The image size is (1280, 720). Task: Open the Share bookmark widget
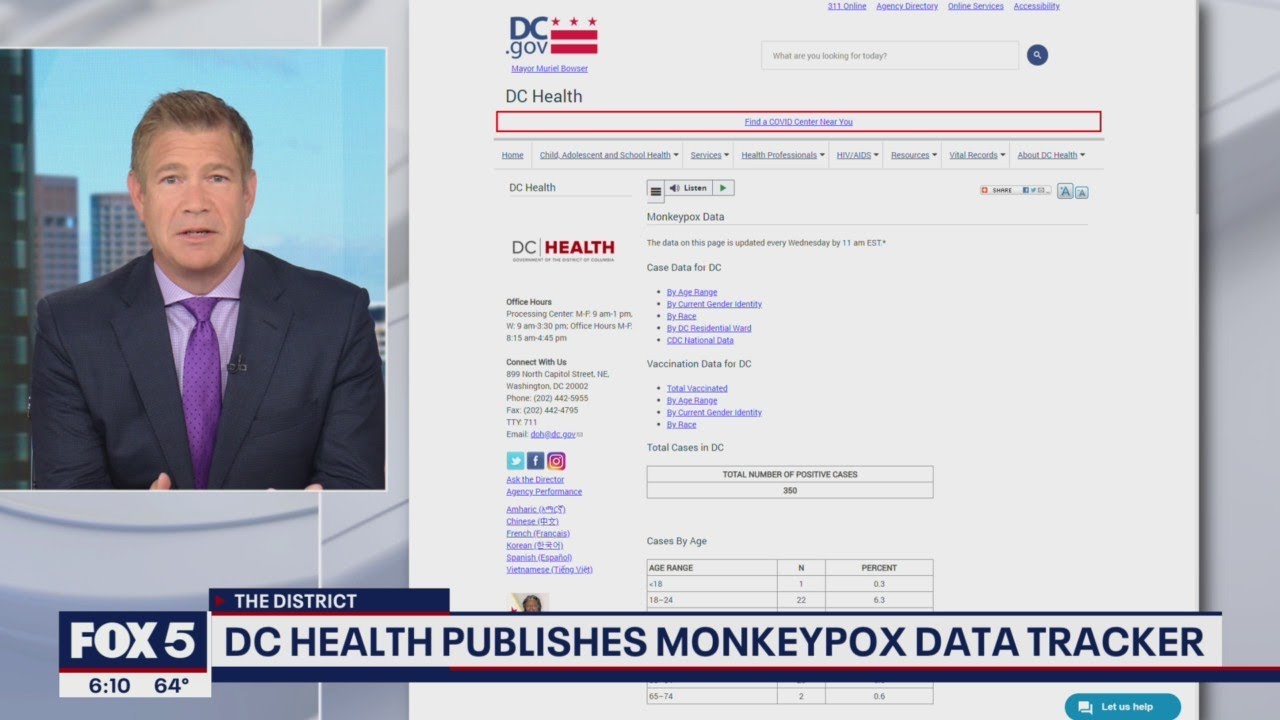coord(1015,190)
